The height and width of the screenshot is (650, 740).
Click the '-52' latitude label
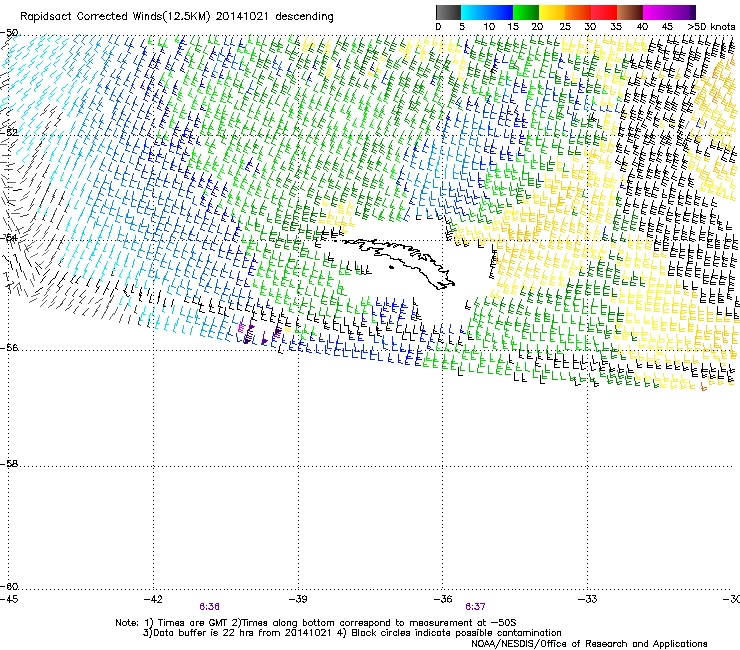click(9, 132)
